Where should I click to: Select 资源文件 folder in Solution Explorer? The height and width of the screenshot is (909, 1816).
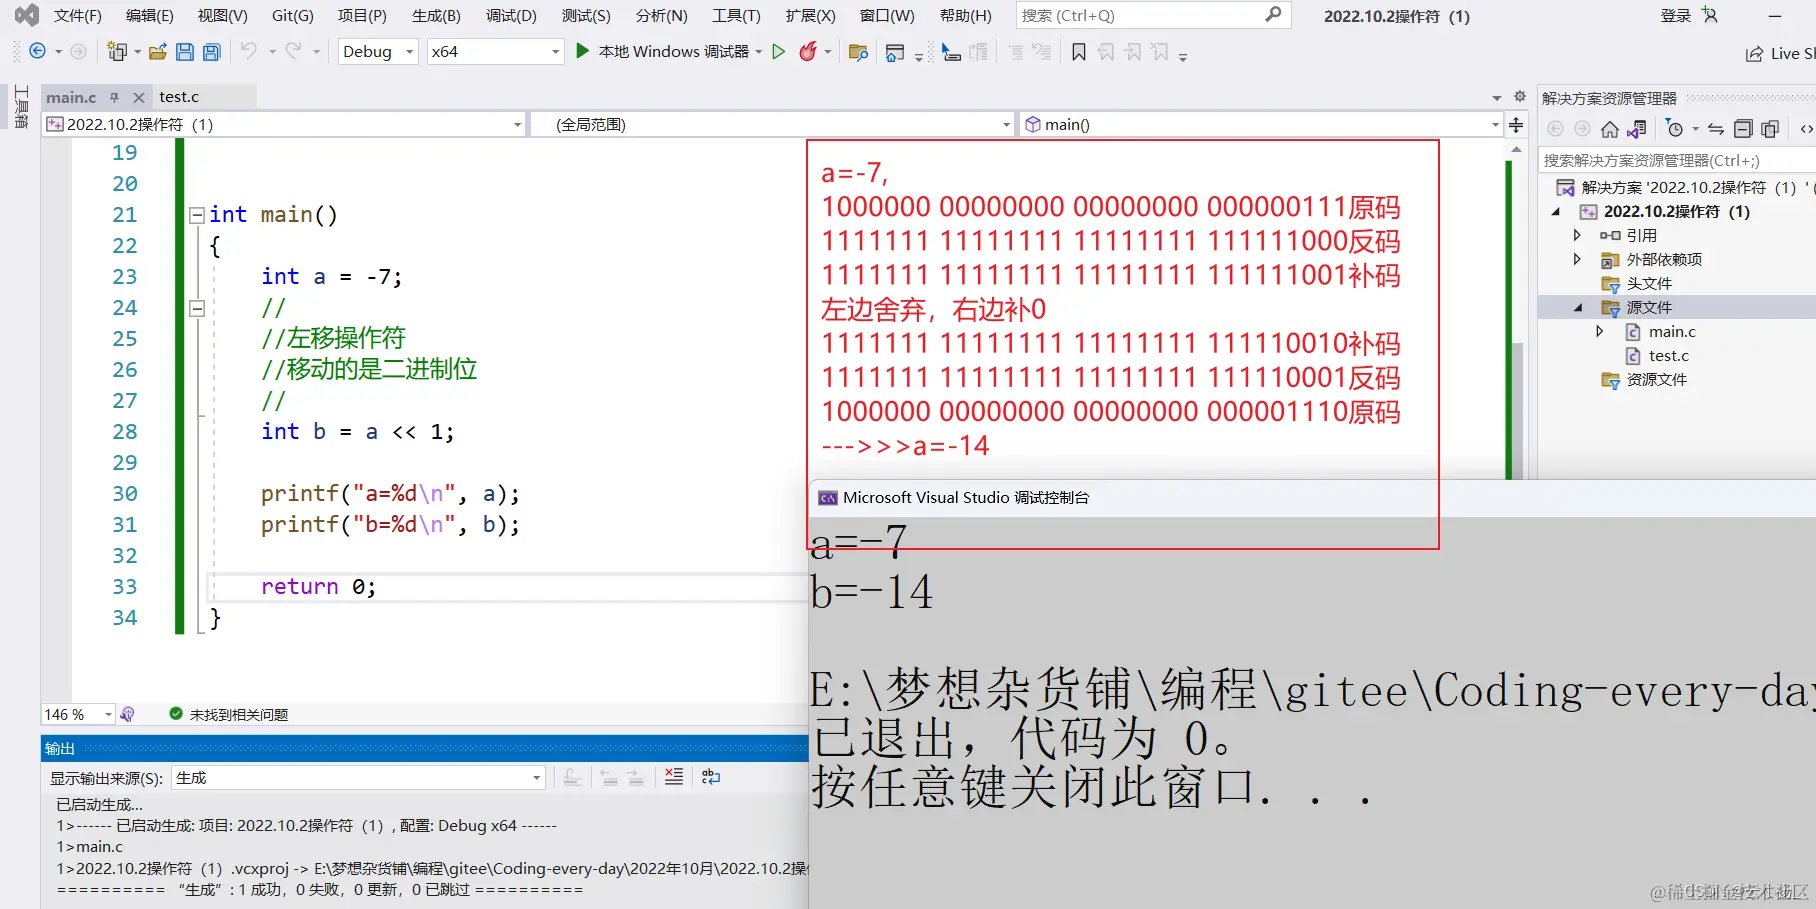coord(1656,379)
